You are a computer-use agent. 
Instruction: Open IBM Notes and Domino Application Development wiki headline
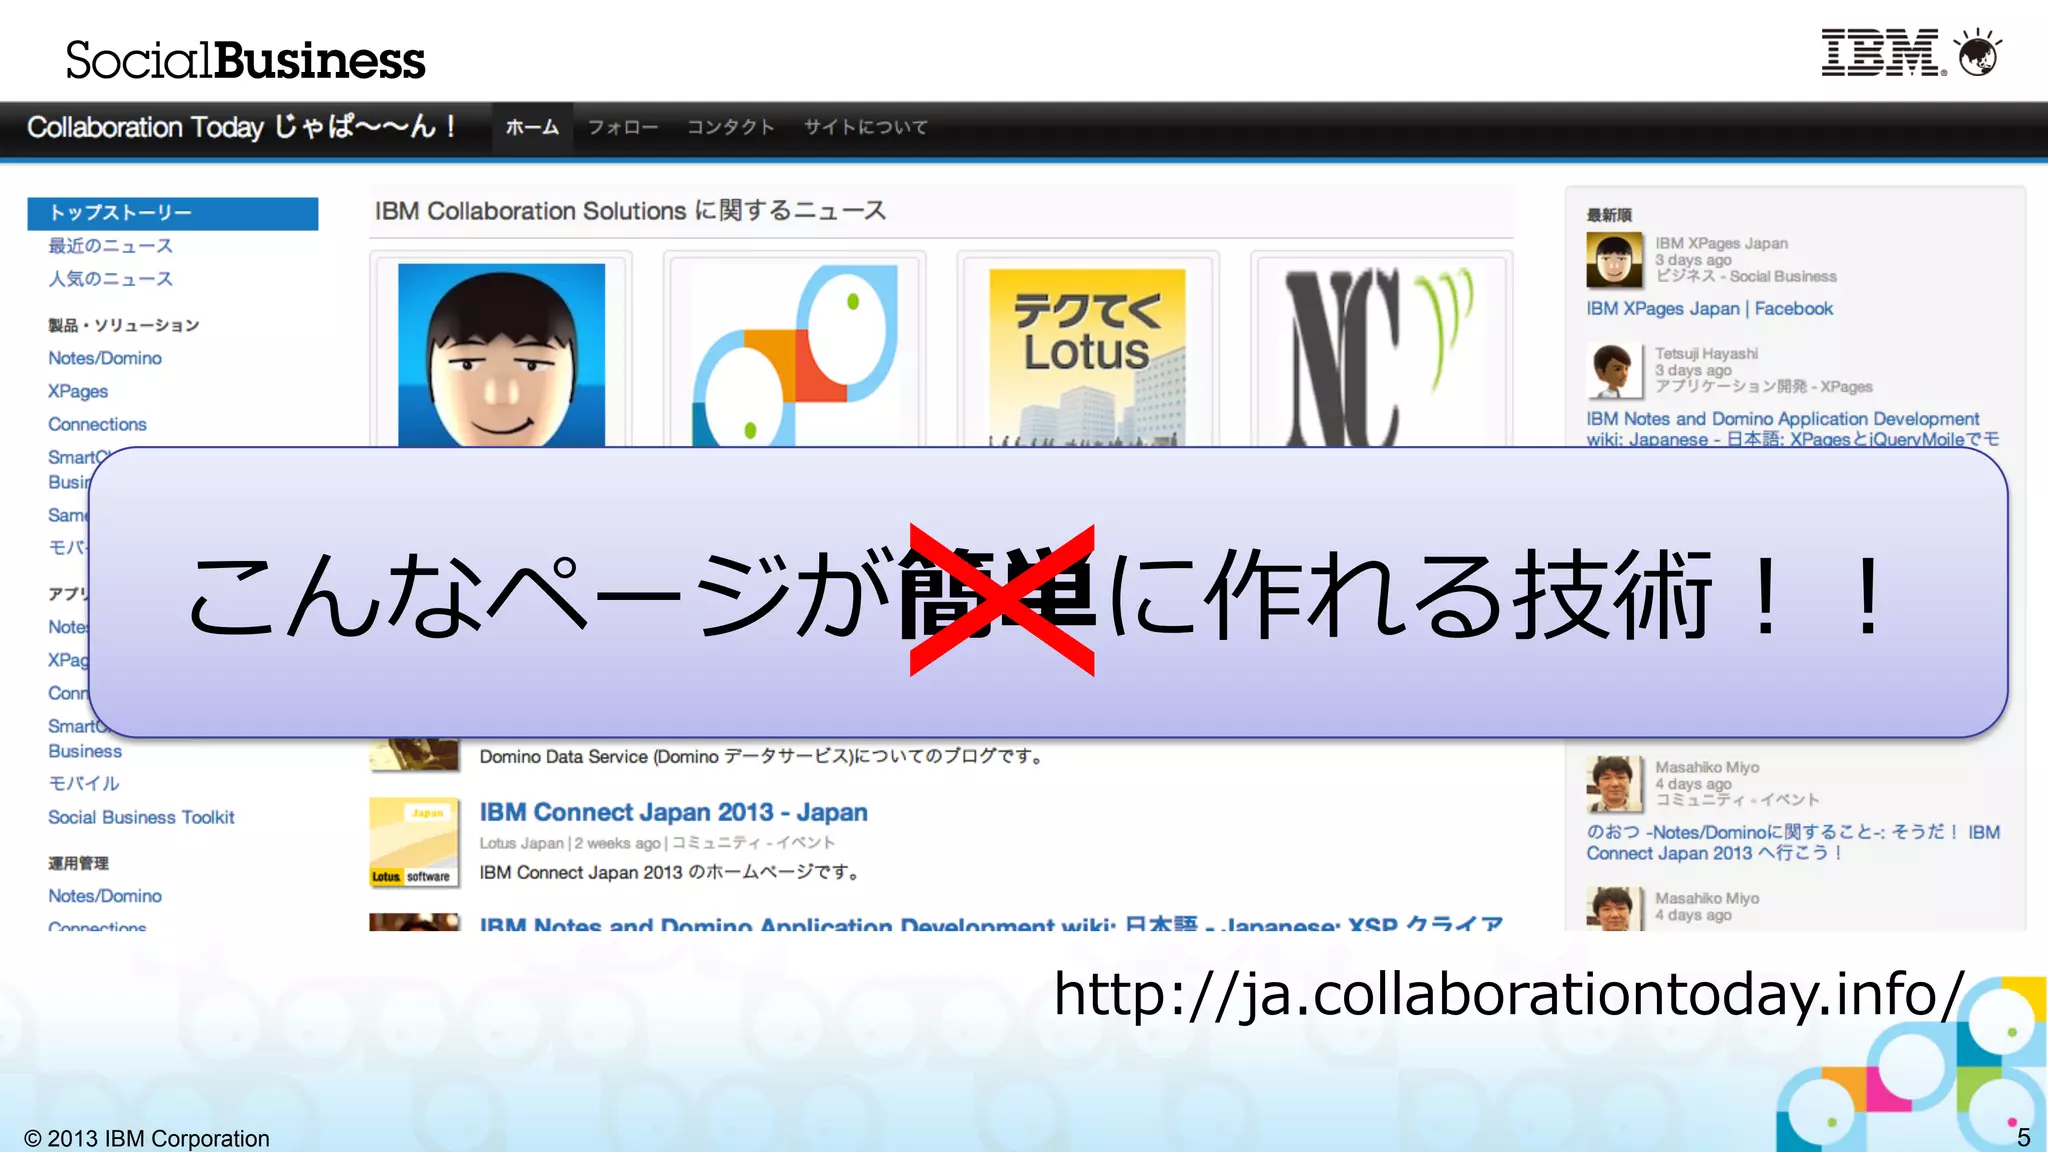click(991, 923)
